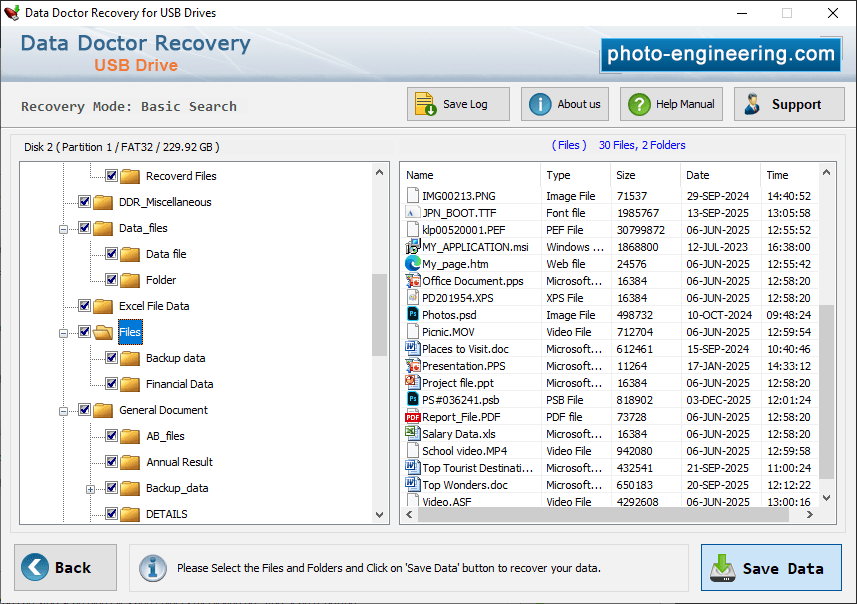The width and height of the screenshot is (857, 604).
Task: Click the My_page.htm Edge browser icon
Action: (x=413, y=263)
